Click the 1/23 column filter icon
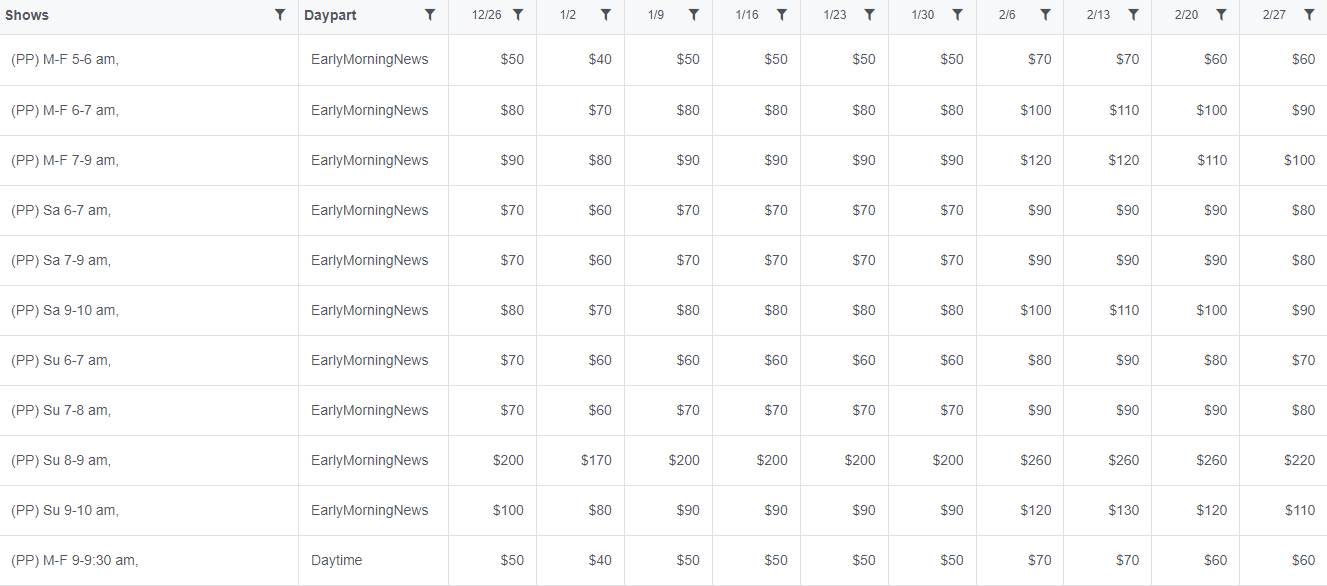Viewport: 1327px width, 586px height. [x=870, y=15]
